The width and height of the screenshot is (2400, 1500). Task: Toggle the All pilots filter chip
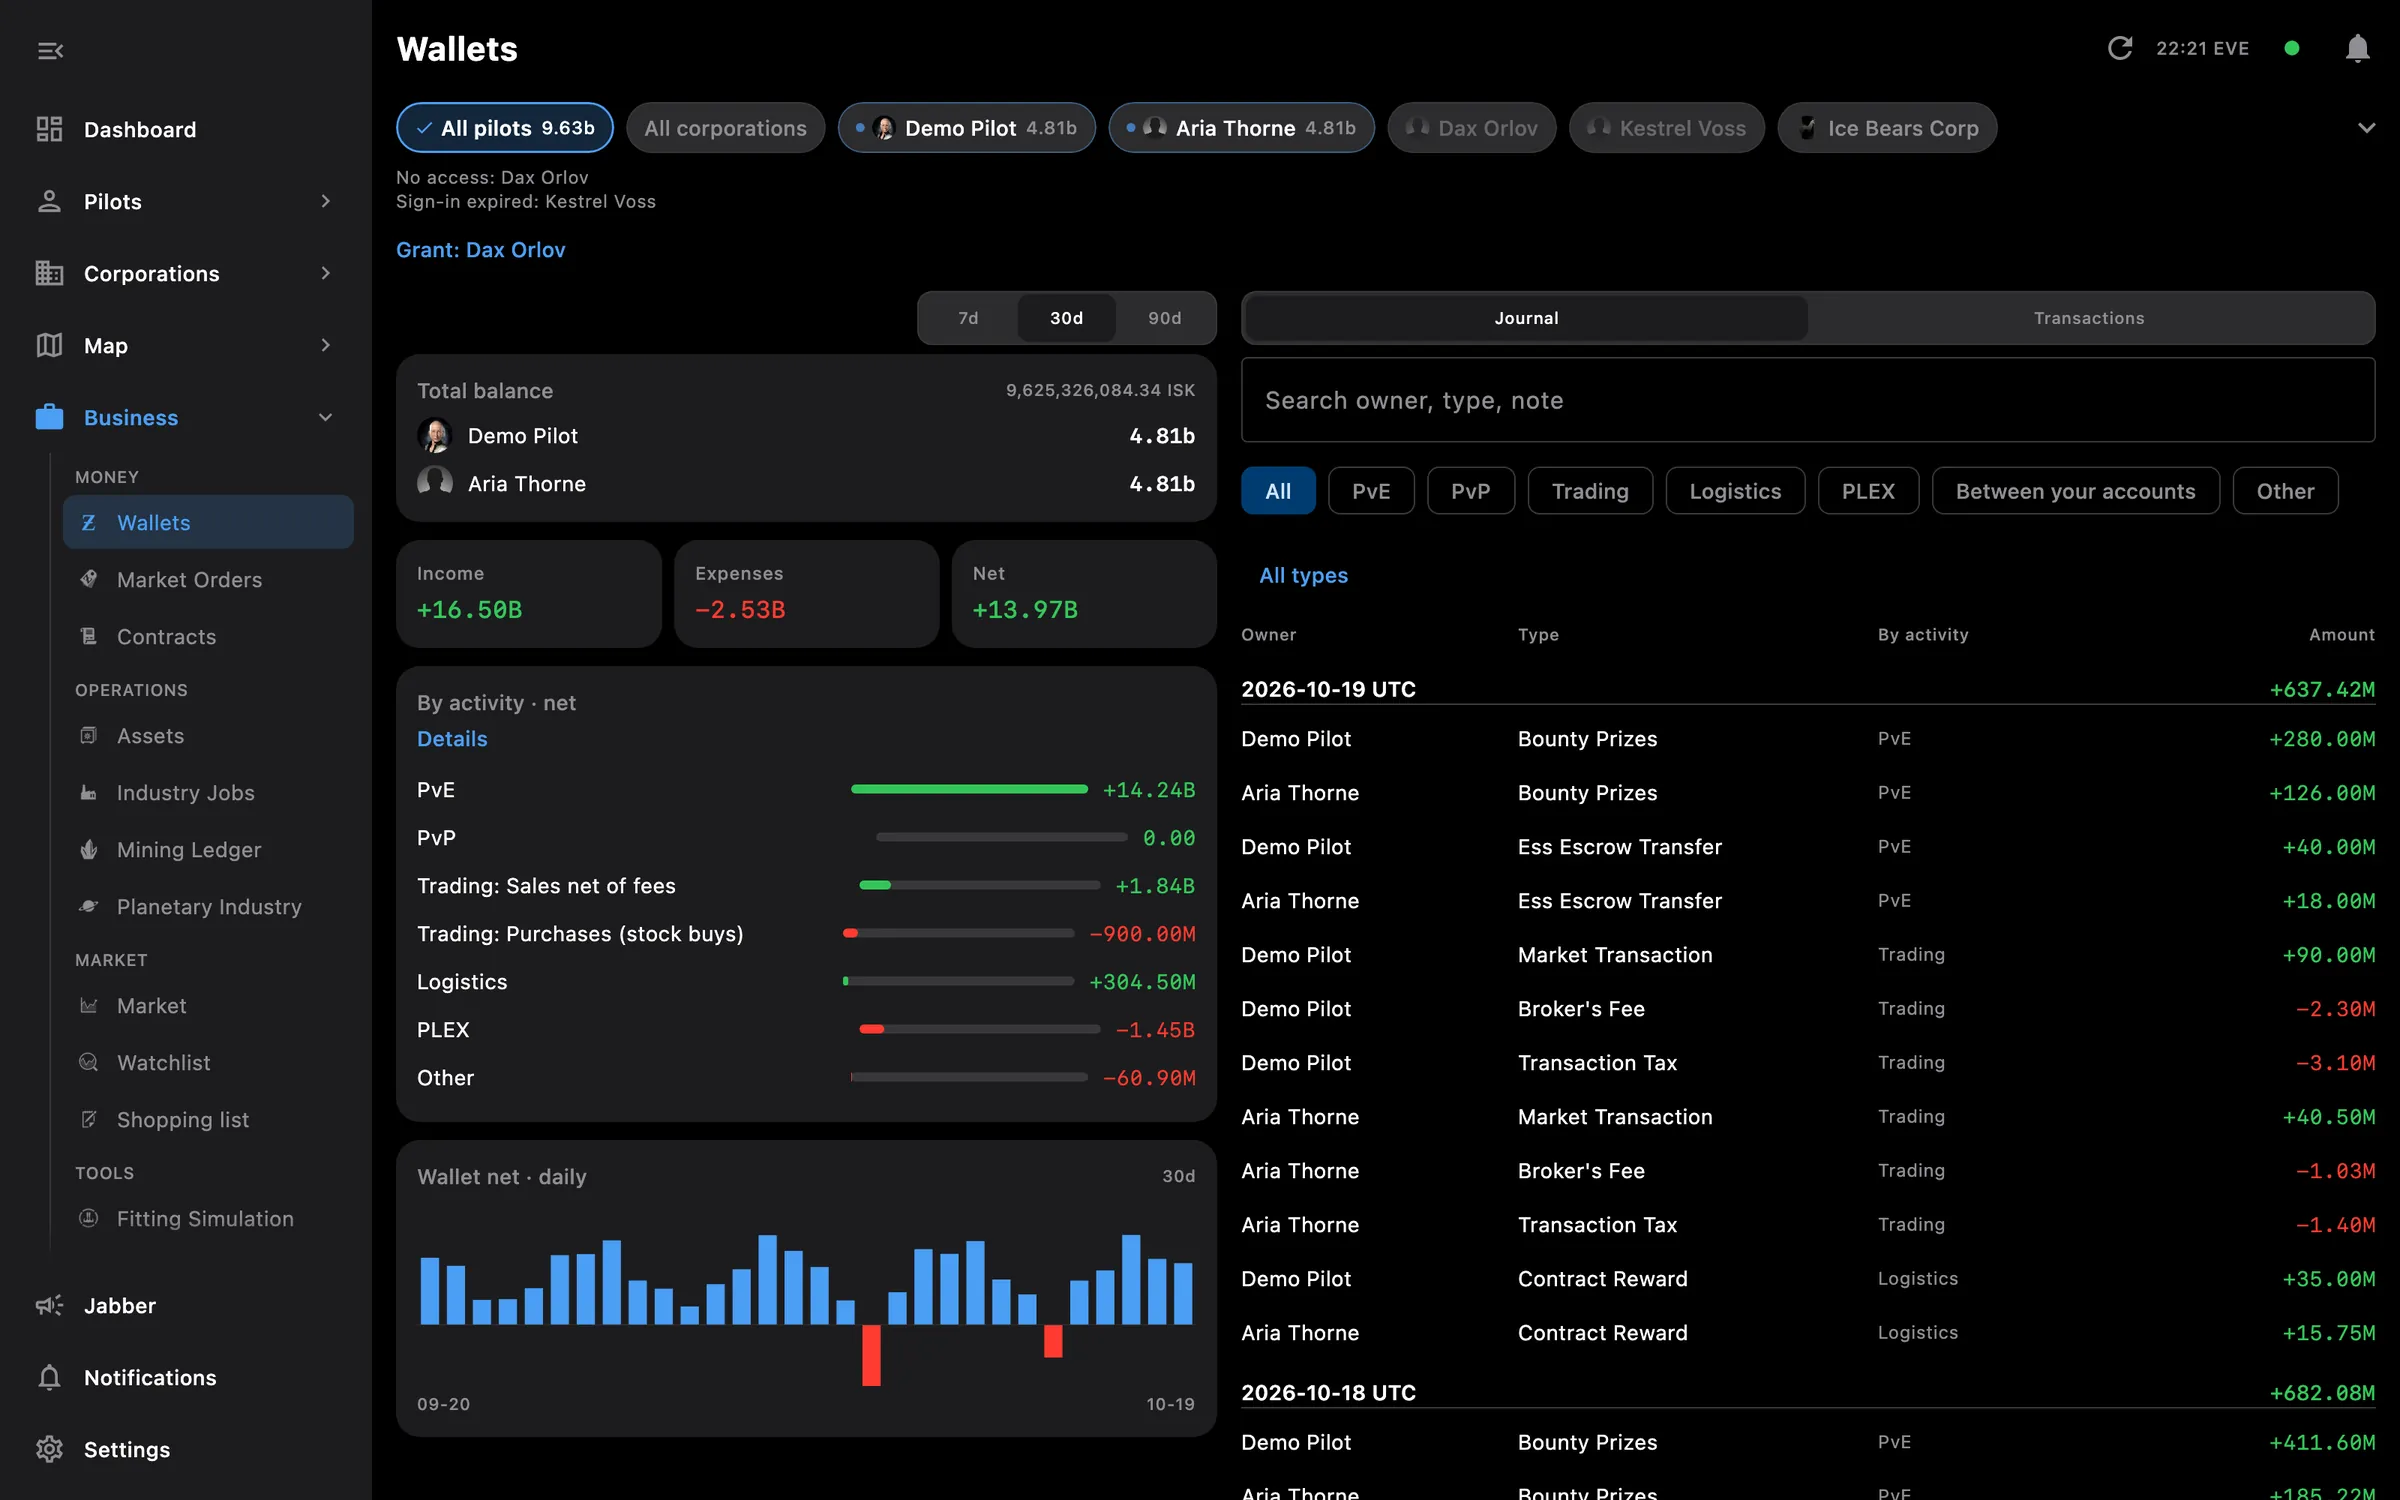505,128
